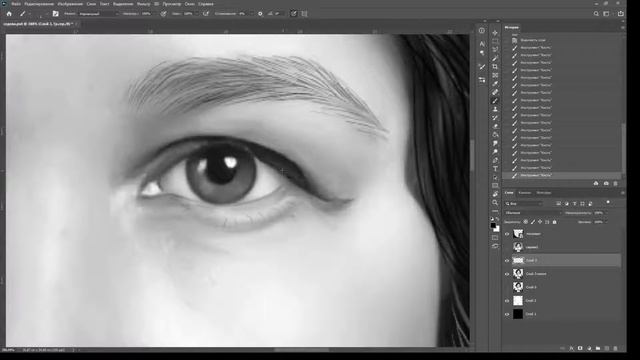Select the Hand tool

(495, 194)
